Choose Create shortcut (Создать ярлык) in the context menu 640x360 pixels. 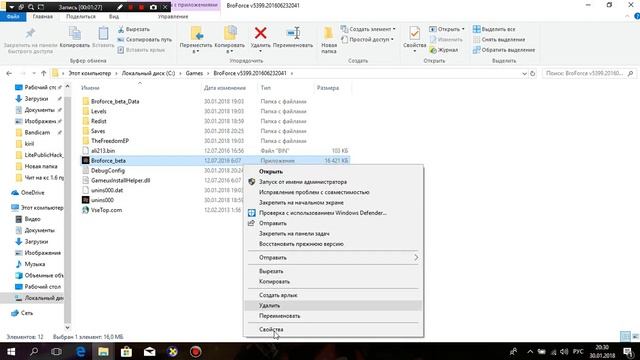333,295
